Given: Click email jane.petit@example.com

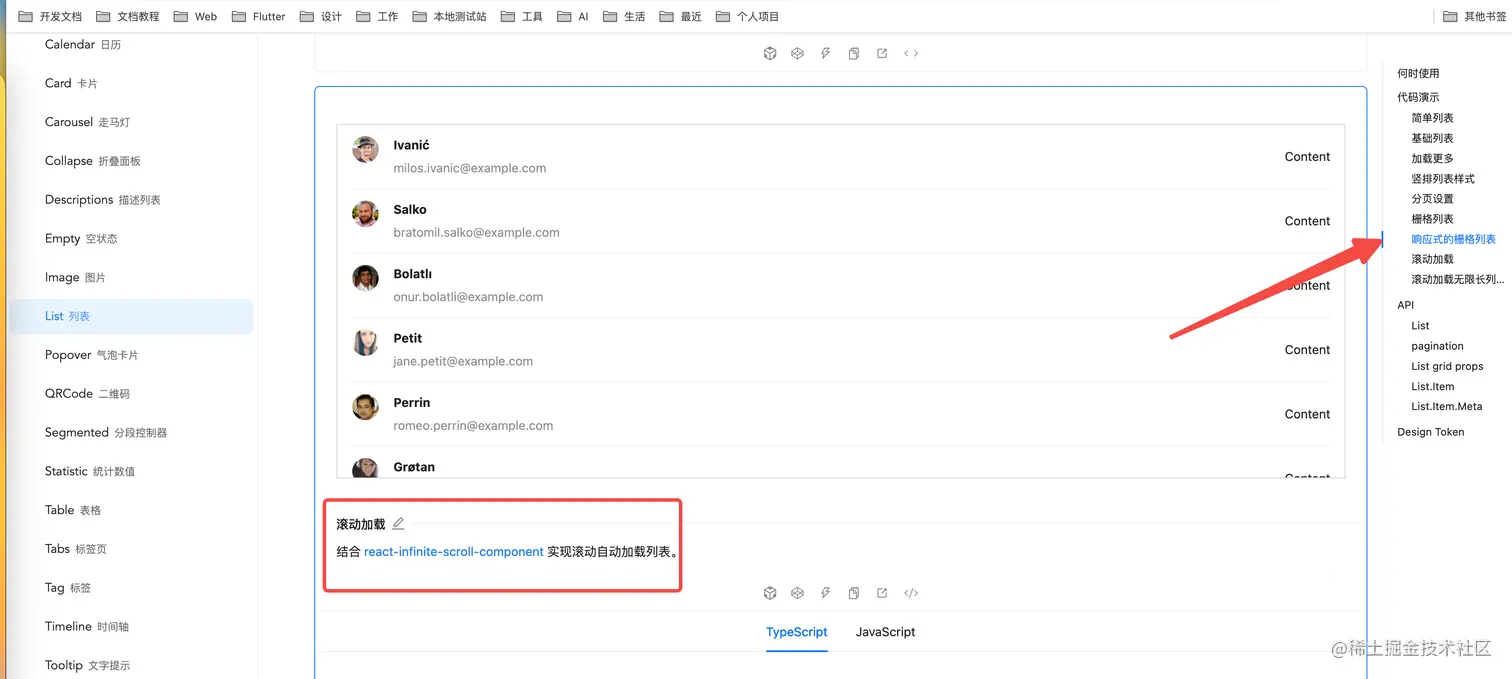Looking at the screenshot, I should coord(463,361).
